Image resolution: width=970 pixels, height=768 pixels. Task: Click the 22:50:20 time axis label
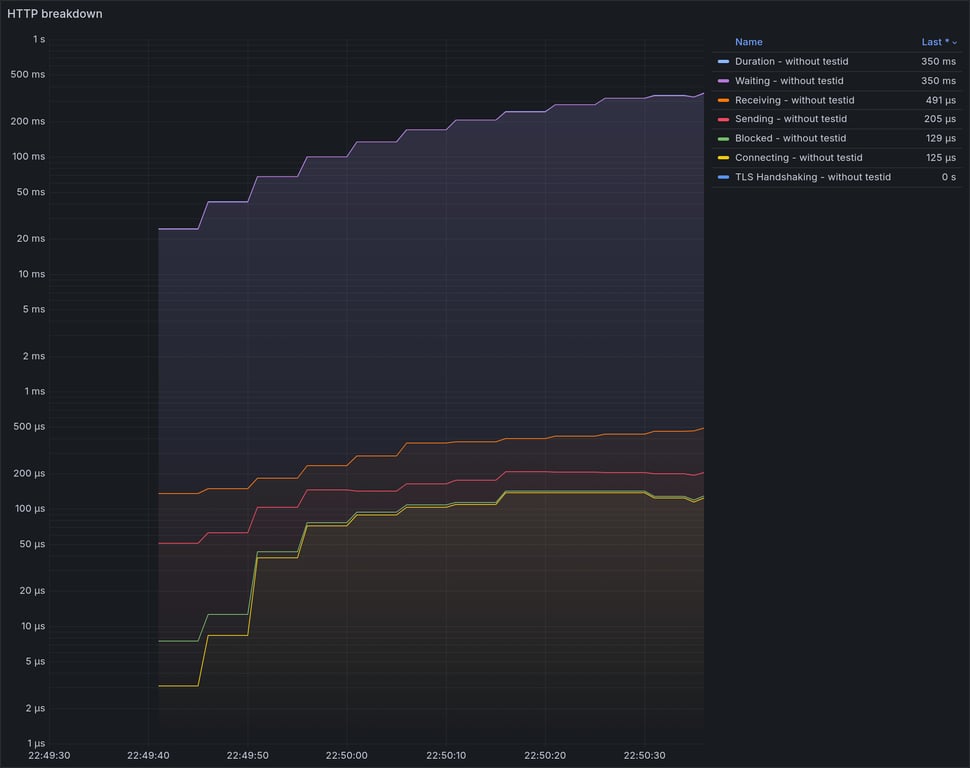tap(545, 755)
